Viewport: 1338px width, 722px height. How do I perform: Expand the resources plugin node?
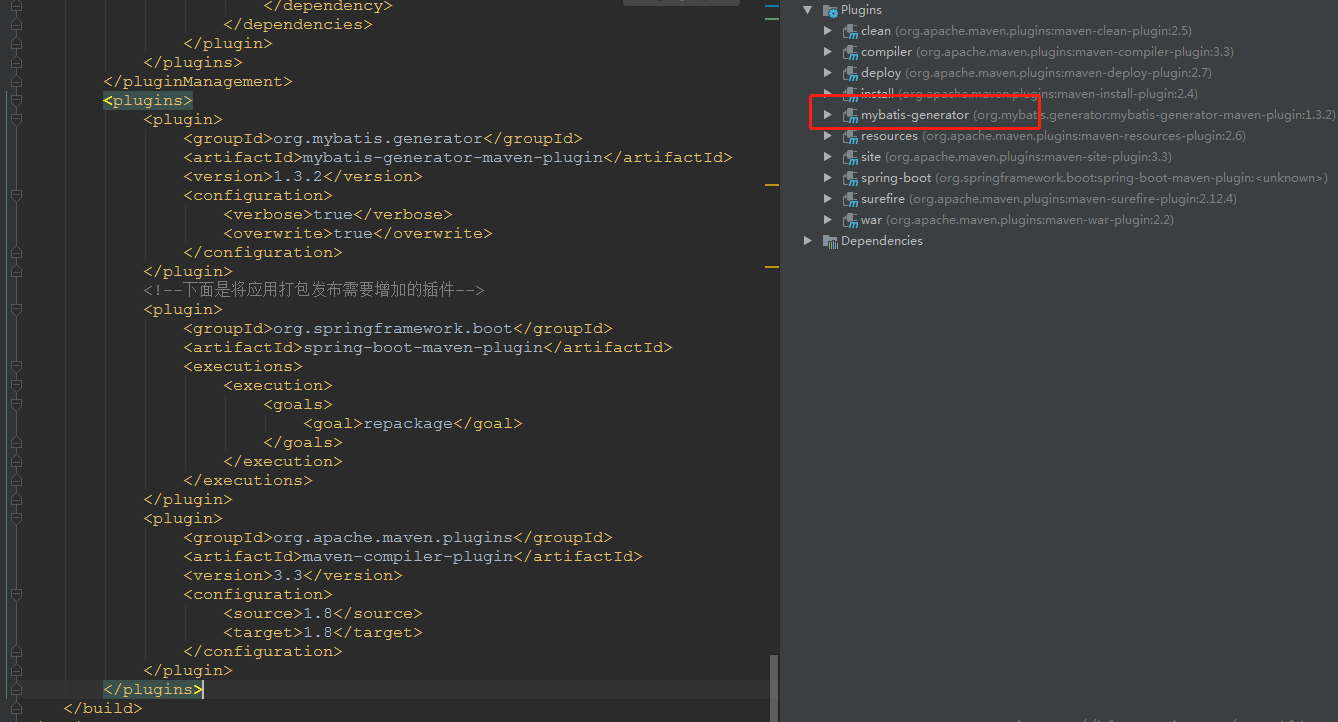point(827,136)
